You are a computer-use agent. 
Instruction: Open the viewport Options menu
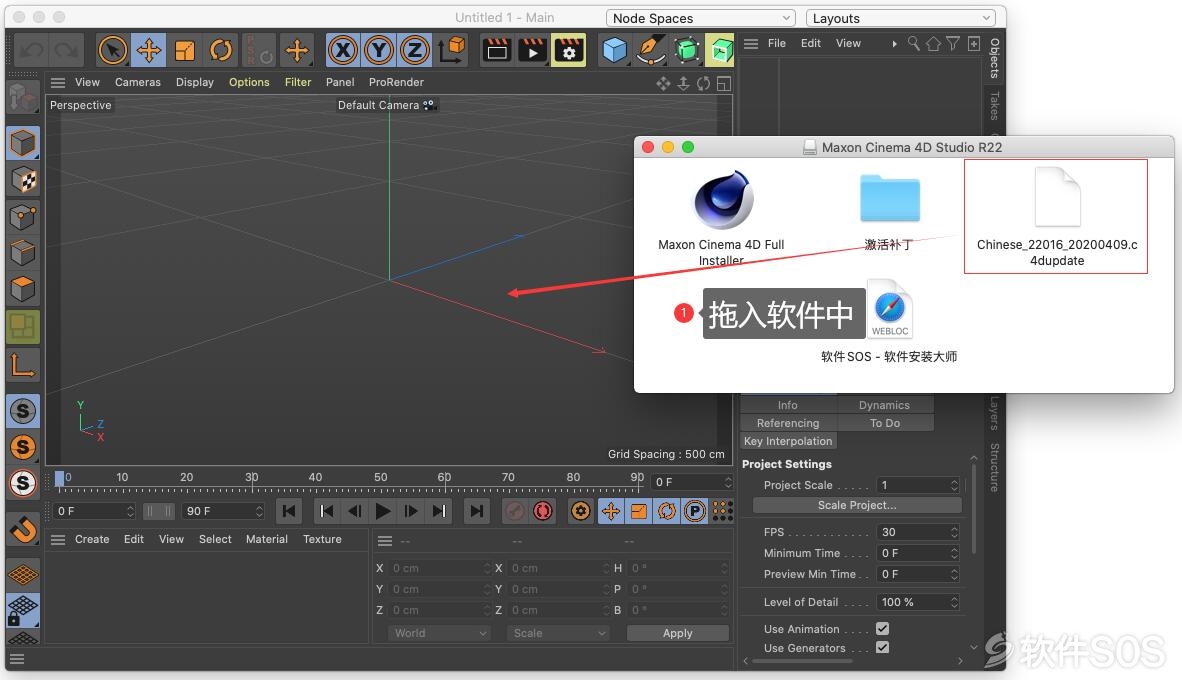[x=249, y=82]
